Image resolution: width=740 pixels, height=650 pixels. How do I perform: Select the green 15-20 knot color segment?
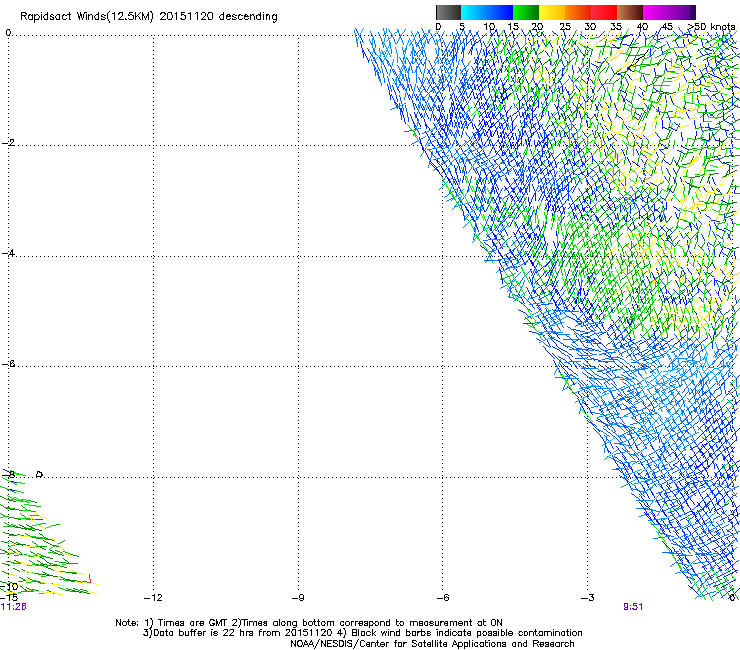pos(526,12)
